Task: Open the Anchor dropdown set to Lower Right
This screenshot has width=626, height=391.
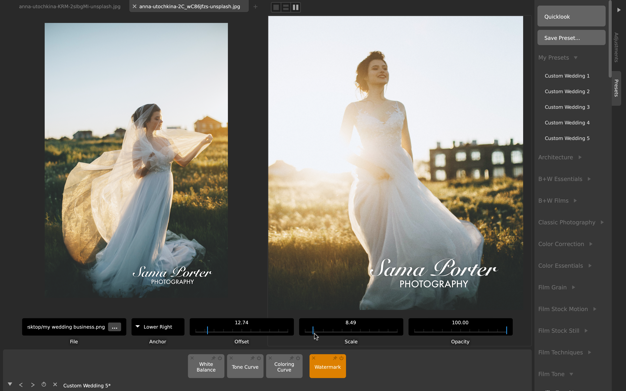Action: click(158, 327)
